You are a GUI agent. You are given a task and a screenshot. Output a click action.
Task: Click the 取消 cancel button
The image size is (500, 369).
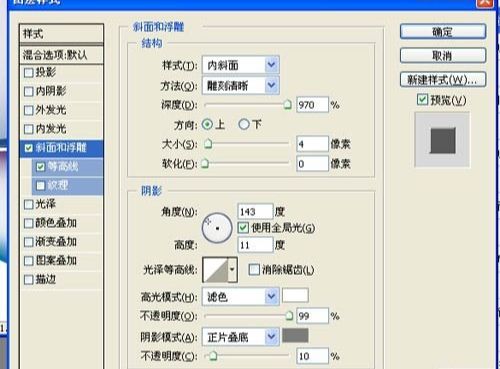(443, 55)
